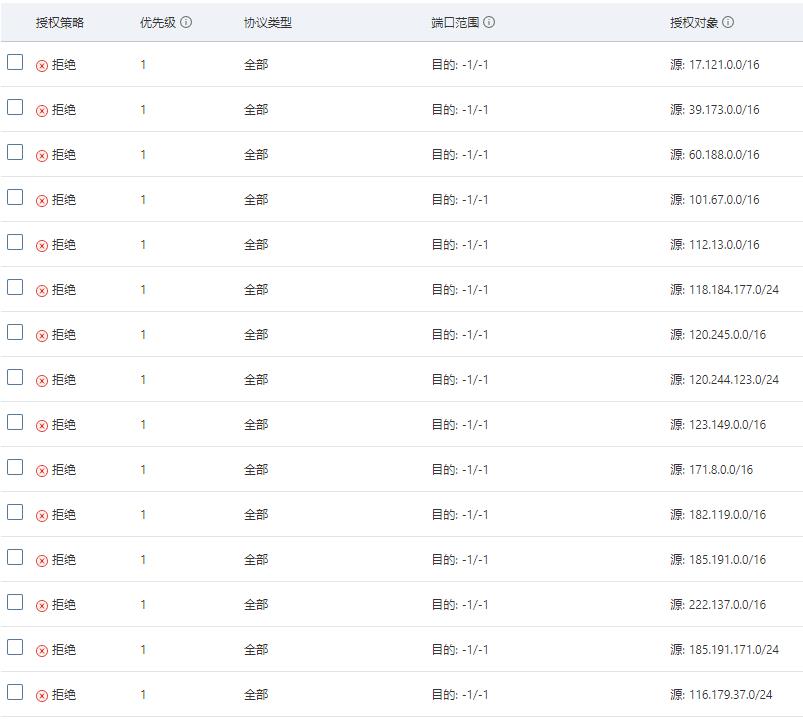Select the checkbox for rule 222.137.0.0/16
The image size is (803, 722).
pos(15,602)
